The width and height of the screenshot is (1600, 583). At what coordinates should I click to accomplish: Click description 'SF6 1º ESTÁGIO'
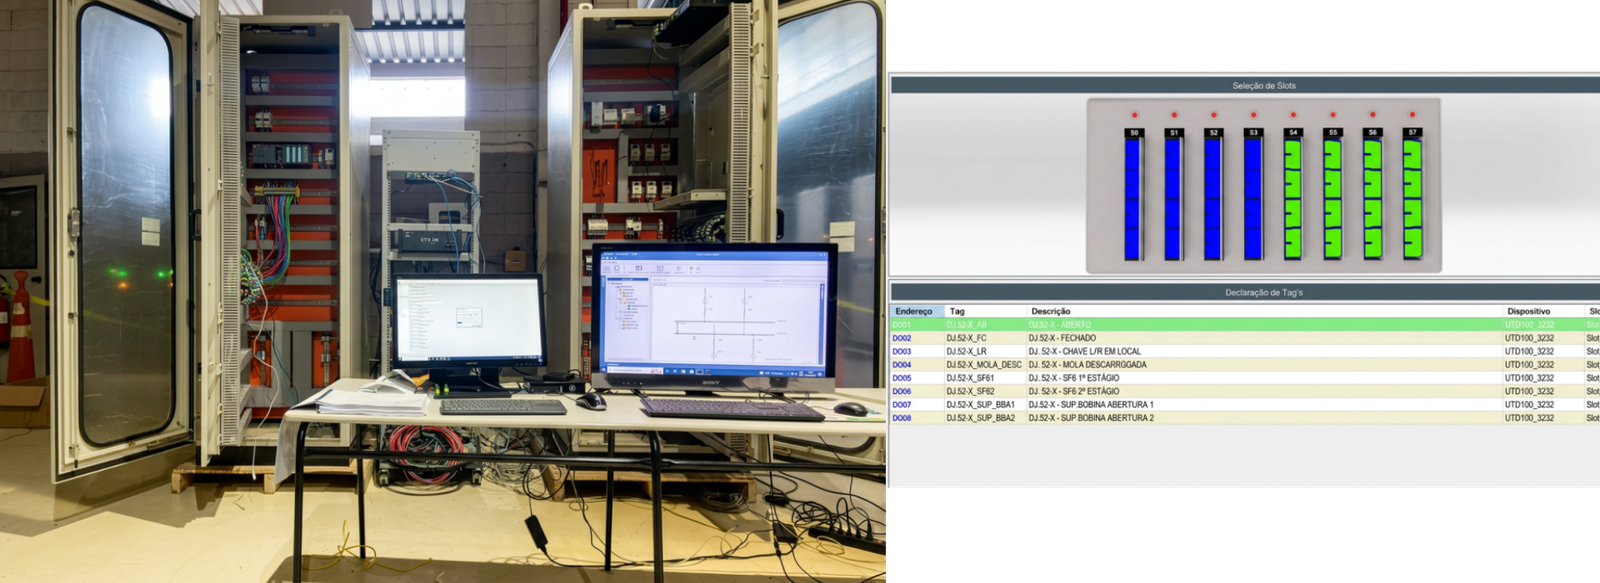click(1091, 378)
